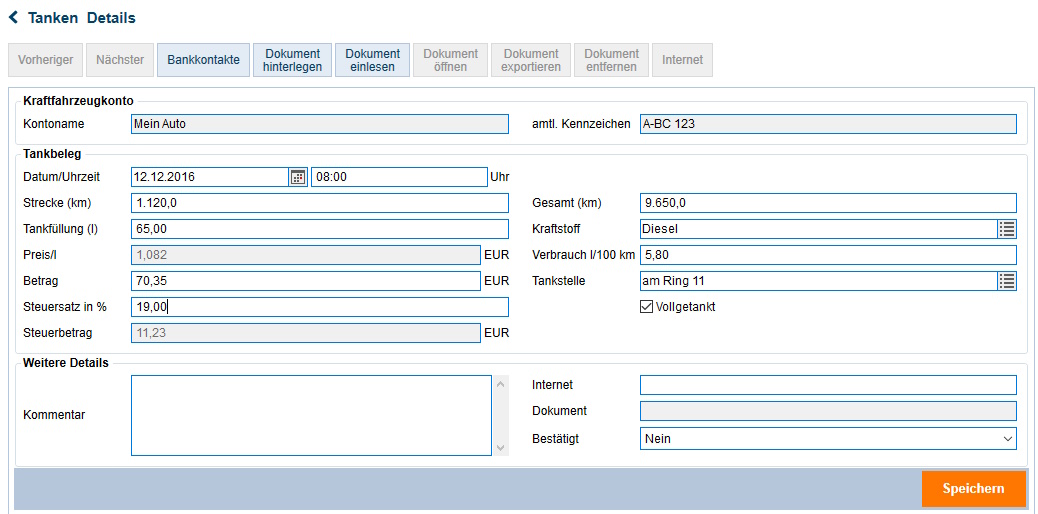Click the Weitere Details section label
The image size is (1038, 514).
pyautogui.click(x=66, y=363)
